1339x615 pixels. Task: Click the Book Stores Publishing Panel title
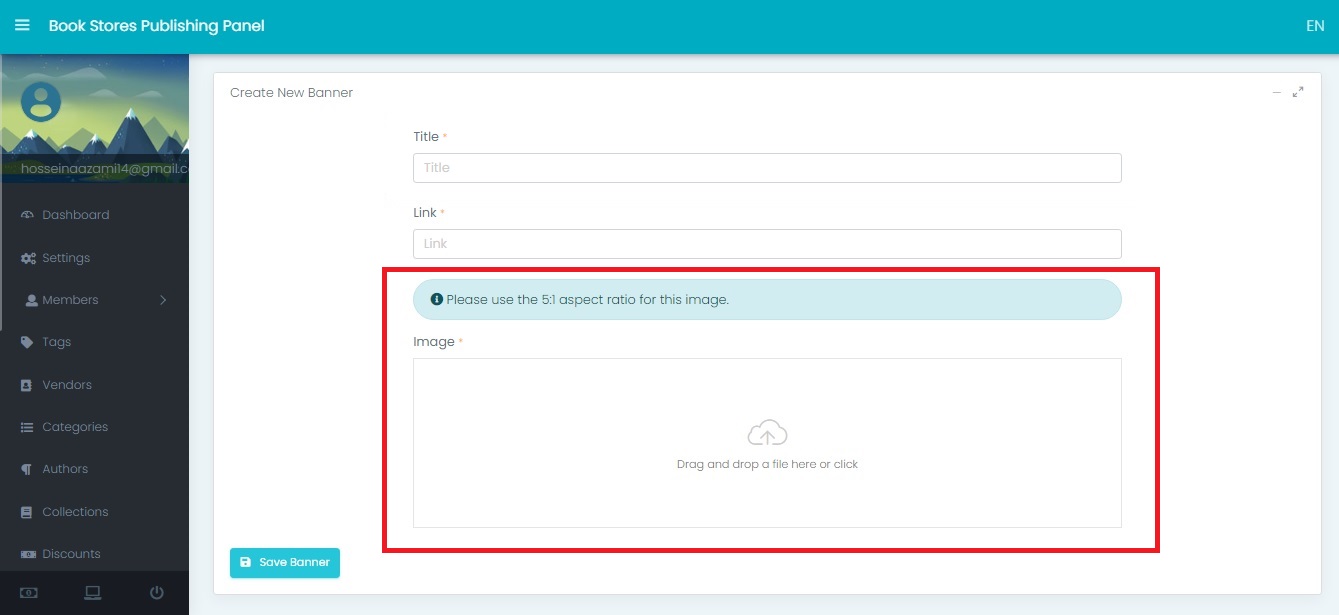[156, 26]
